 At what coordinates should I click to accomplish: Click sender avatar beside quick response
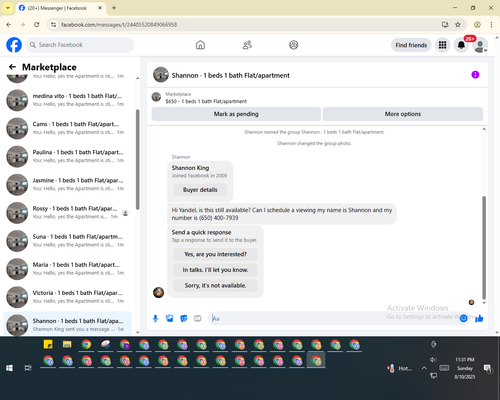pyautogui.click(x=158, y=292)
